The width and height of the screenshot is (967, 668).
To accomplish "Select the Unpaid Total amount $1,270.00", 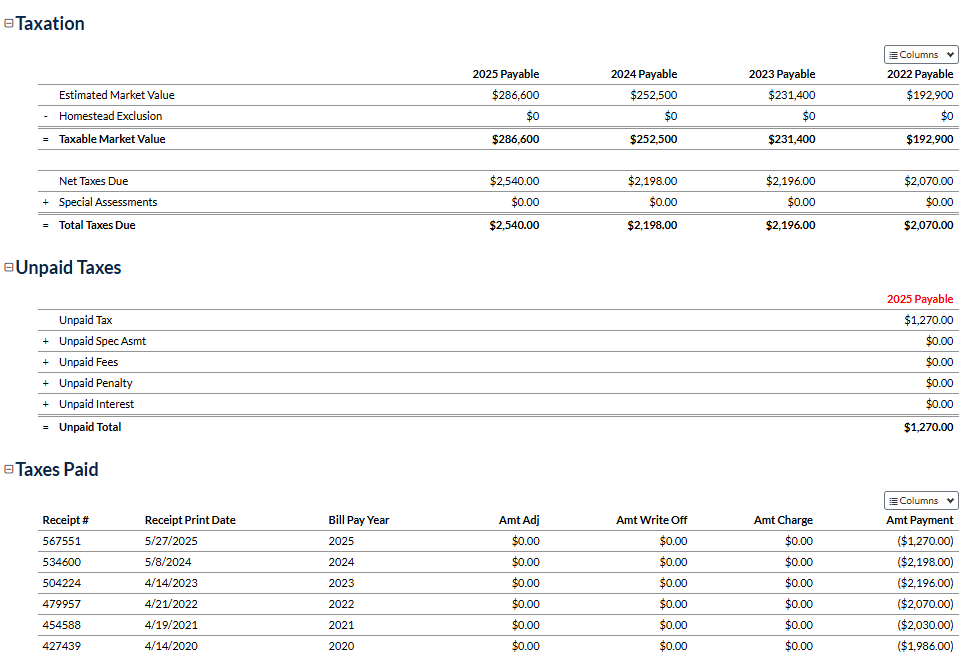I will (928, 427).
